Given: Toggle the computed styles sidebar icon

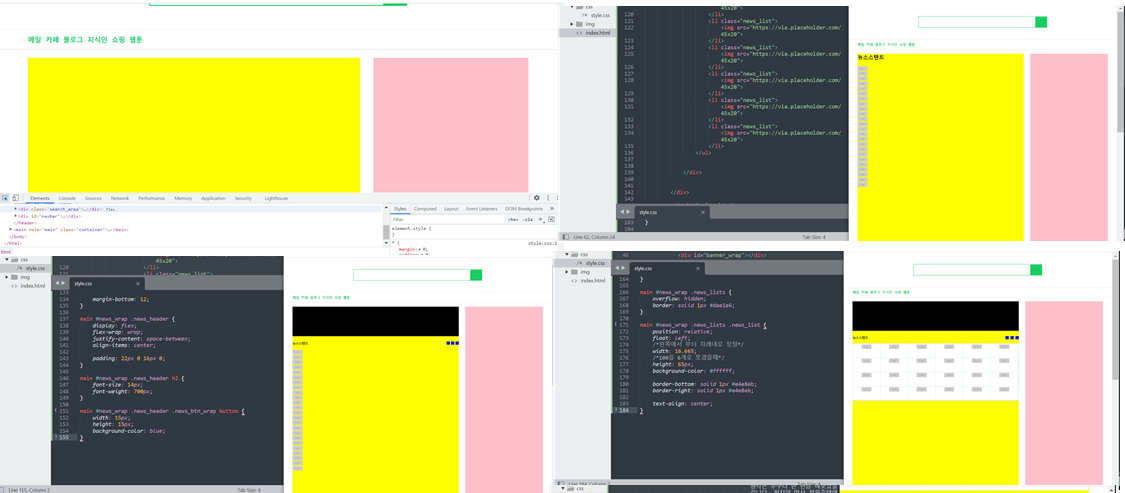Looking at the screenshot, I should point(551,219).
